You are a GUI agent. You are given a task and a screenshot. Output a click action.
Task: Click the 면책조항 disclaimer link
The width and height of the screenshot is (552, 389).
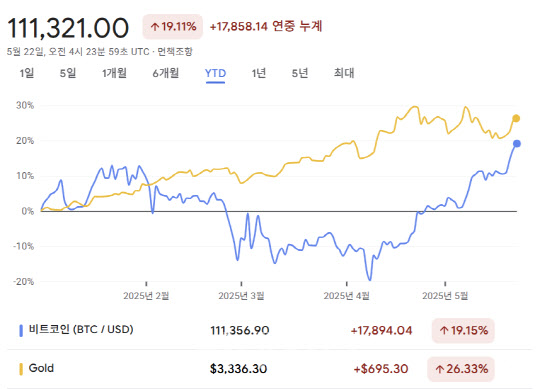coord(175,52)
